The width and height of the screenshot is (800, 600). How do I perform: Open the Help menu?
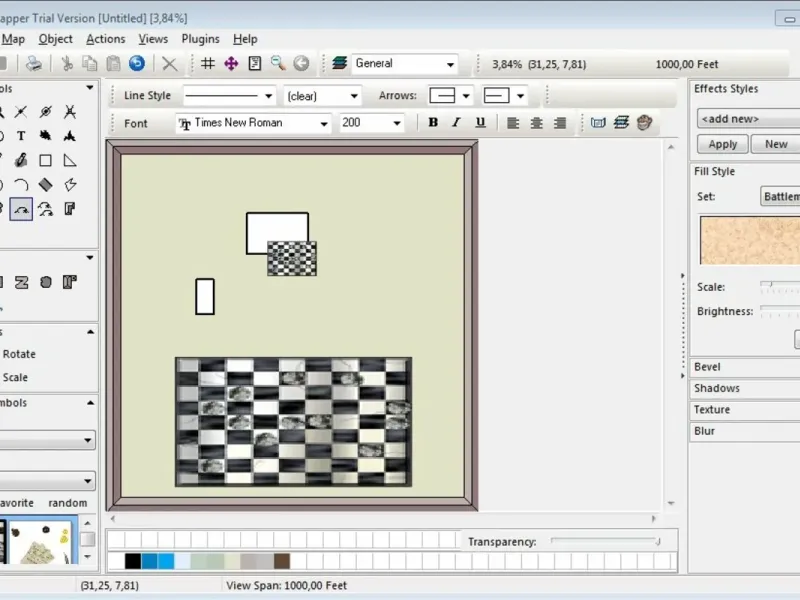(x=245, y=39)
